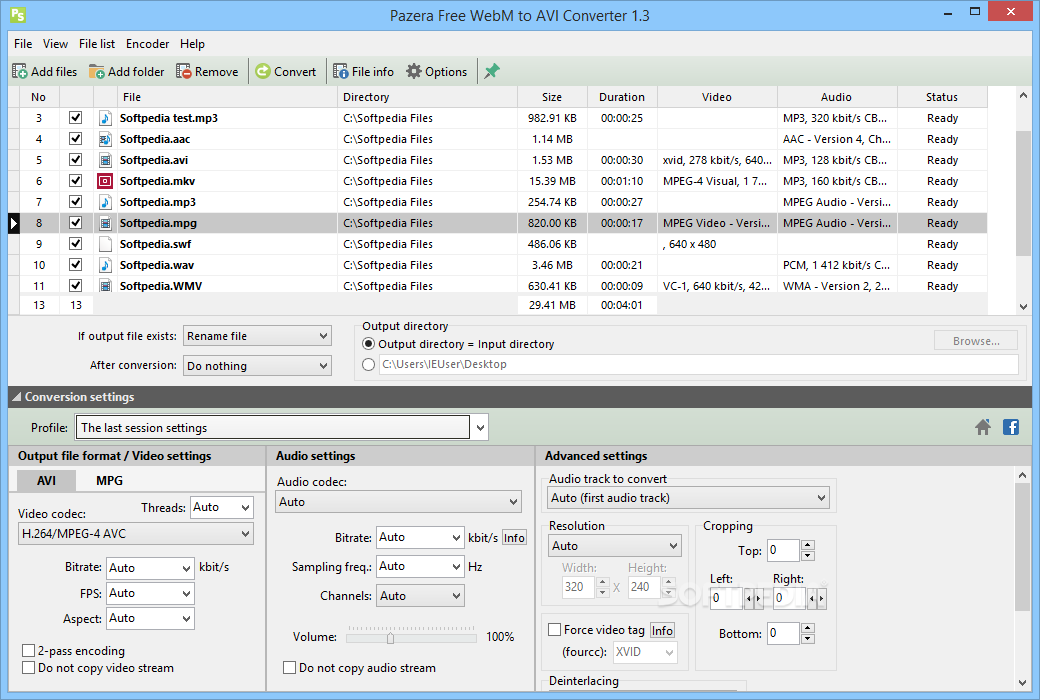Enable Do not copy video stream
Screen dimensions: 1040x700
pos(29,667)
